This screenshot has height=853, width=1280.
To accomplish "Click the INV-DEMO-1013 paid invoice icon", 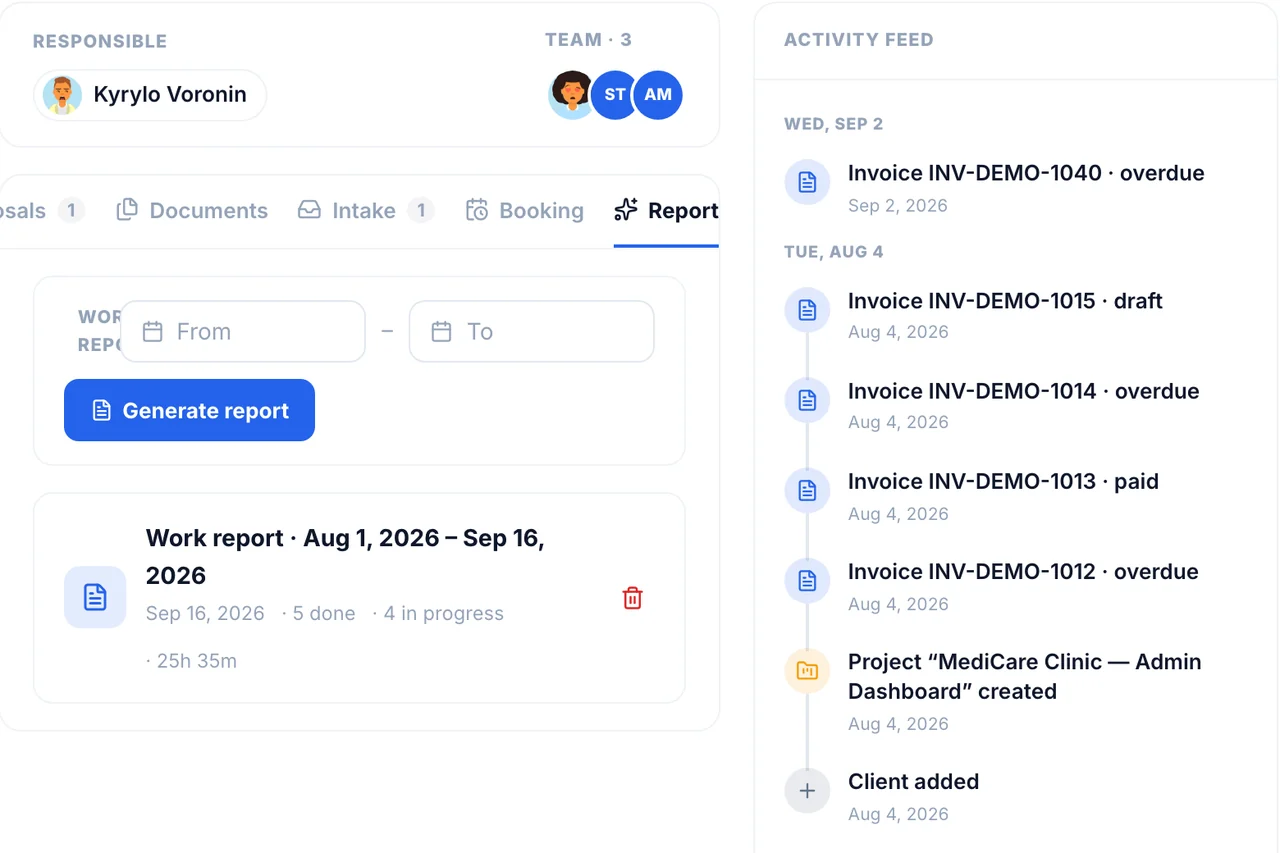I will click(x=807, y=490).
